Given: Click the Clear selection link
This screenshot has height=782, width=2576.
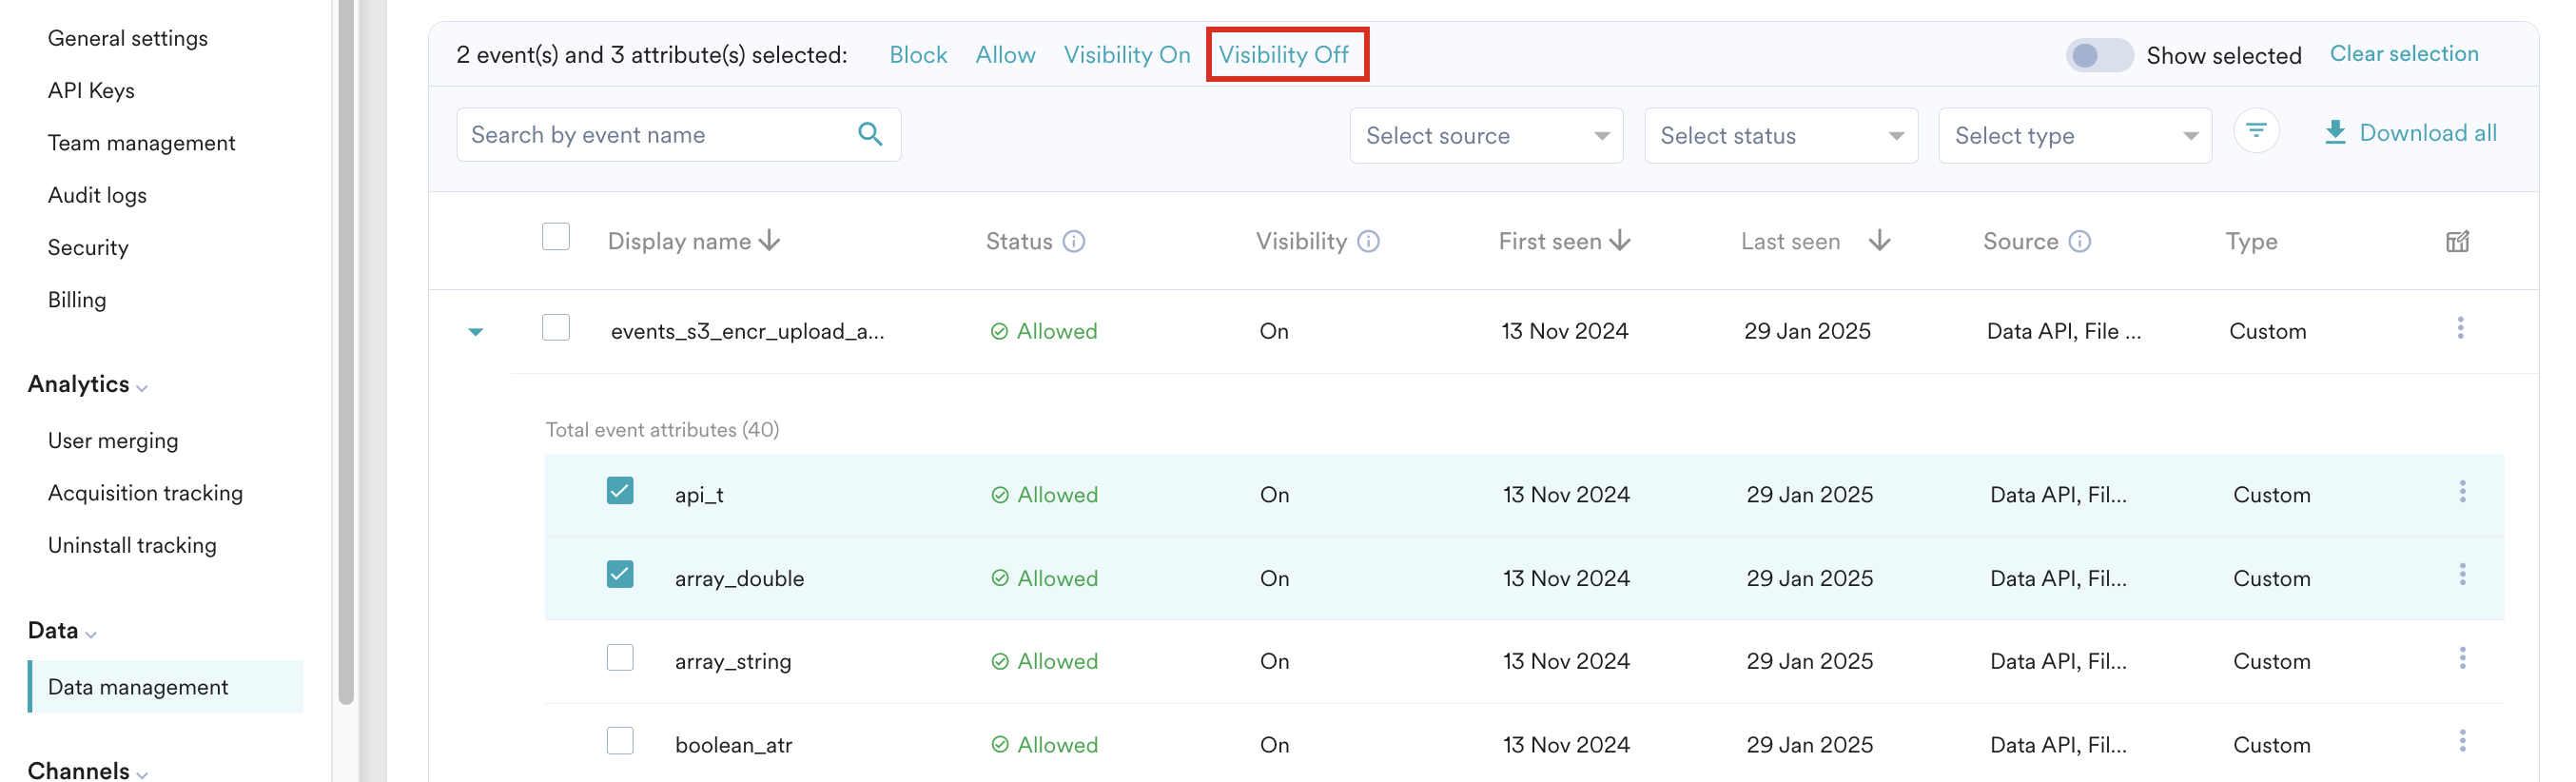Looking at the screenshot, I should tap(2404, 54).
